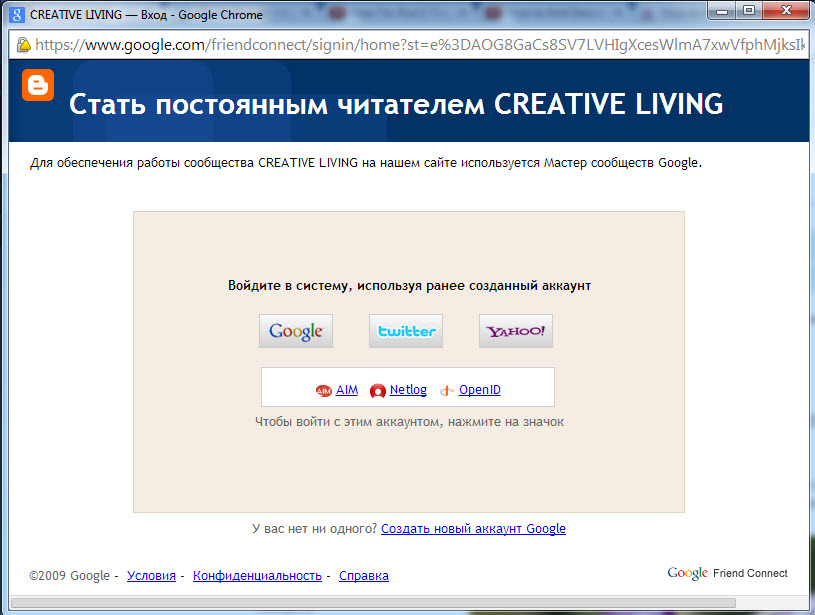Click the Netlog red circle icon
Viewport: 815px width, 615px height.
click(x=378, y=390)
